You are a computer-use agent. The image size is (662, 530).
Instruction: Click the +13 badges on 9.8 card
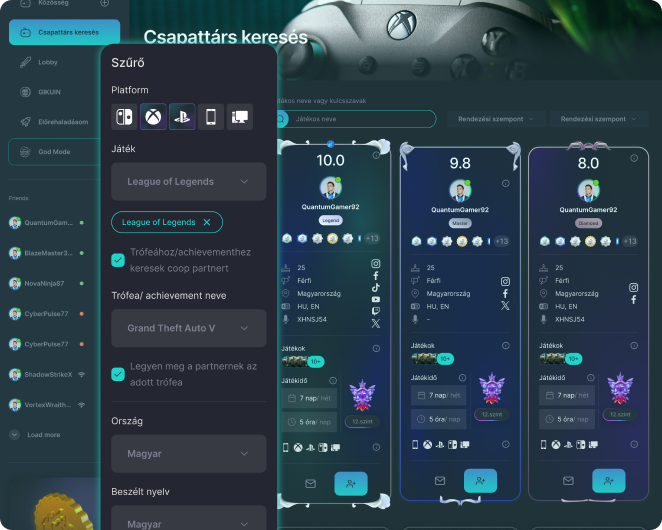coord(502,241)
